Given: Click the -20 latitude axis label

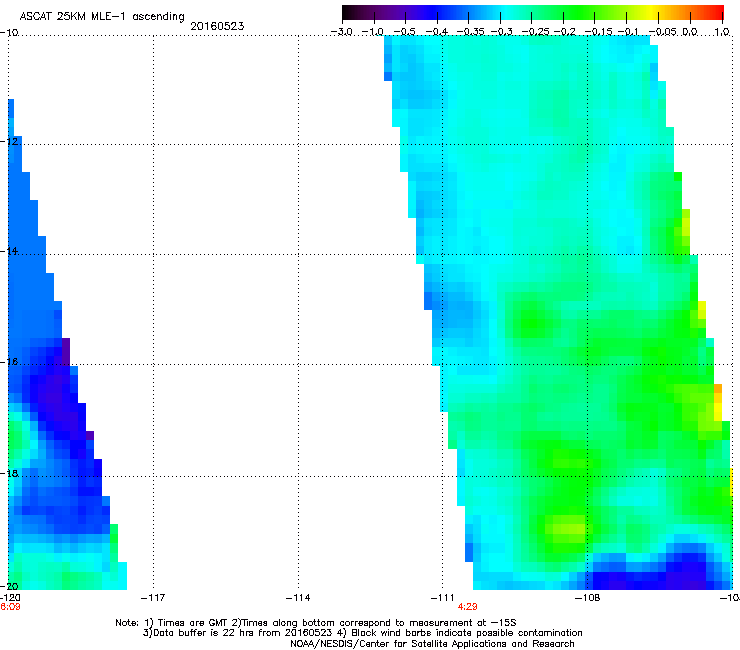Looking at the screenshot, I should 9,586.
